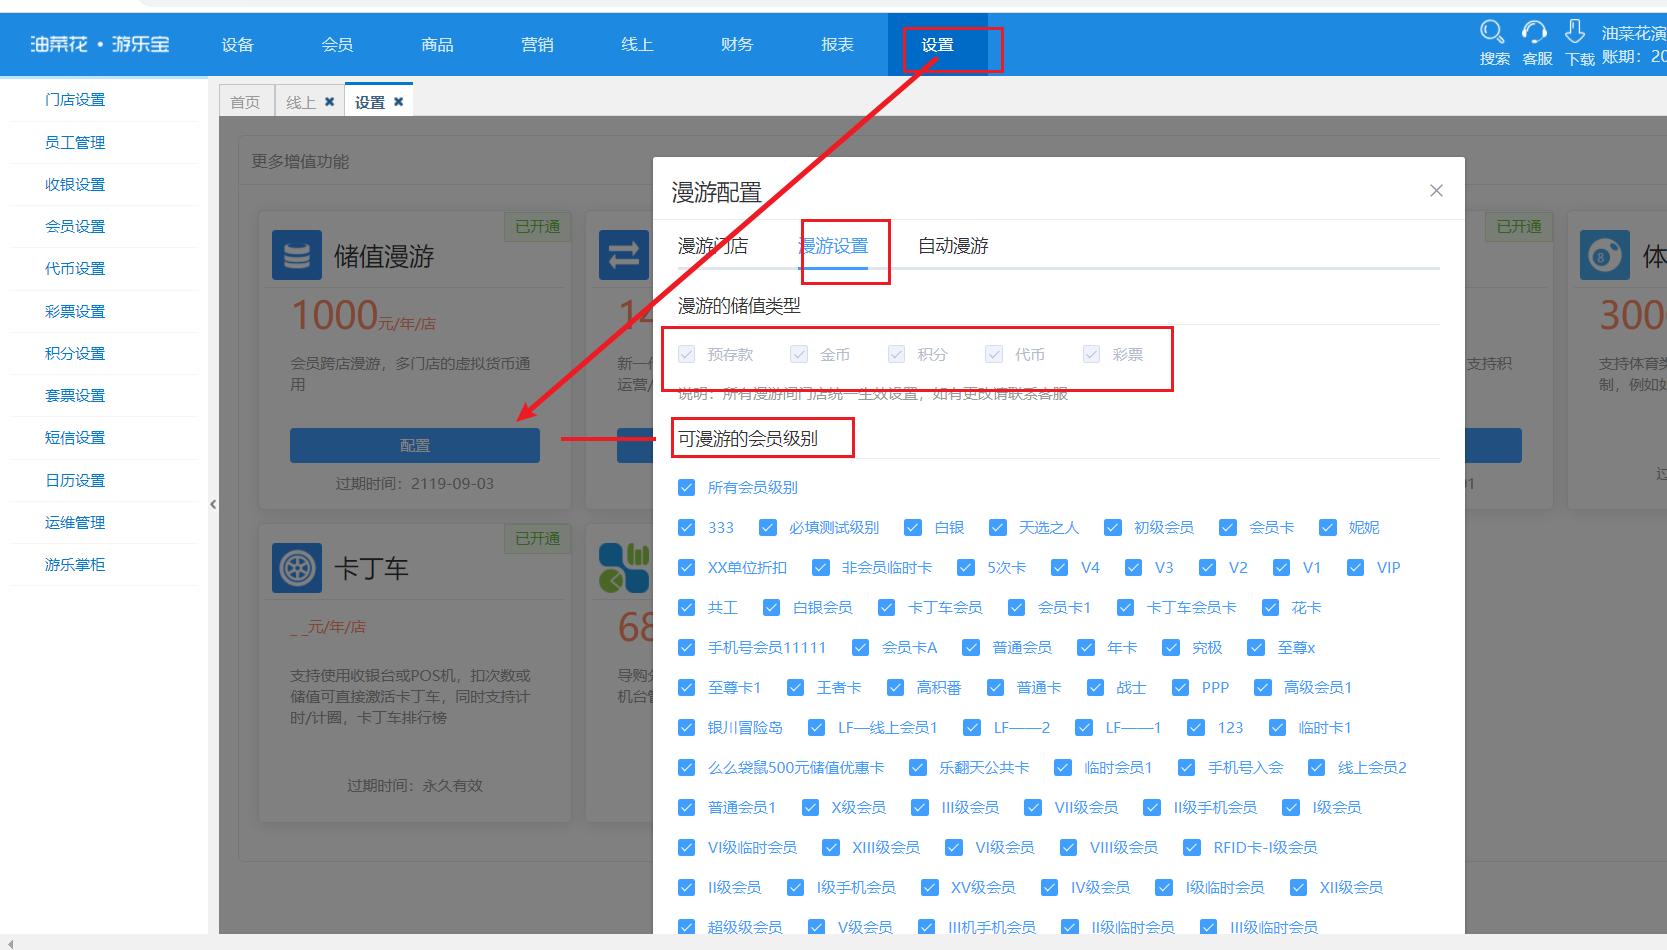The width and height of the screenshot is (1667, 950).
Task: Toggle the 卡丁车会员卡 checkbox
Action: pyautogui.click(x=1125, y=608)
